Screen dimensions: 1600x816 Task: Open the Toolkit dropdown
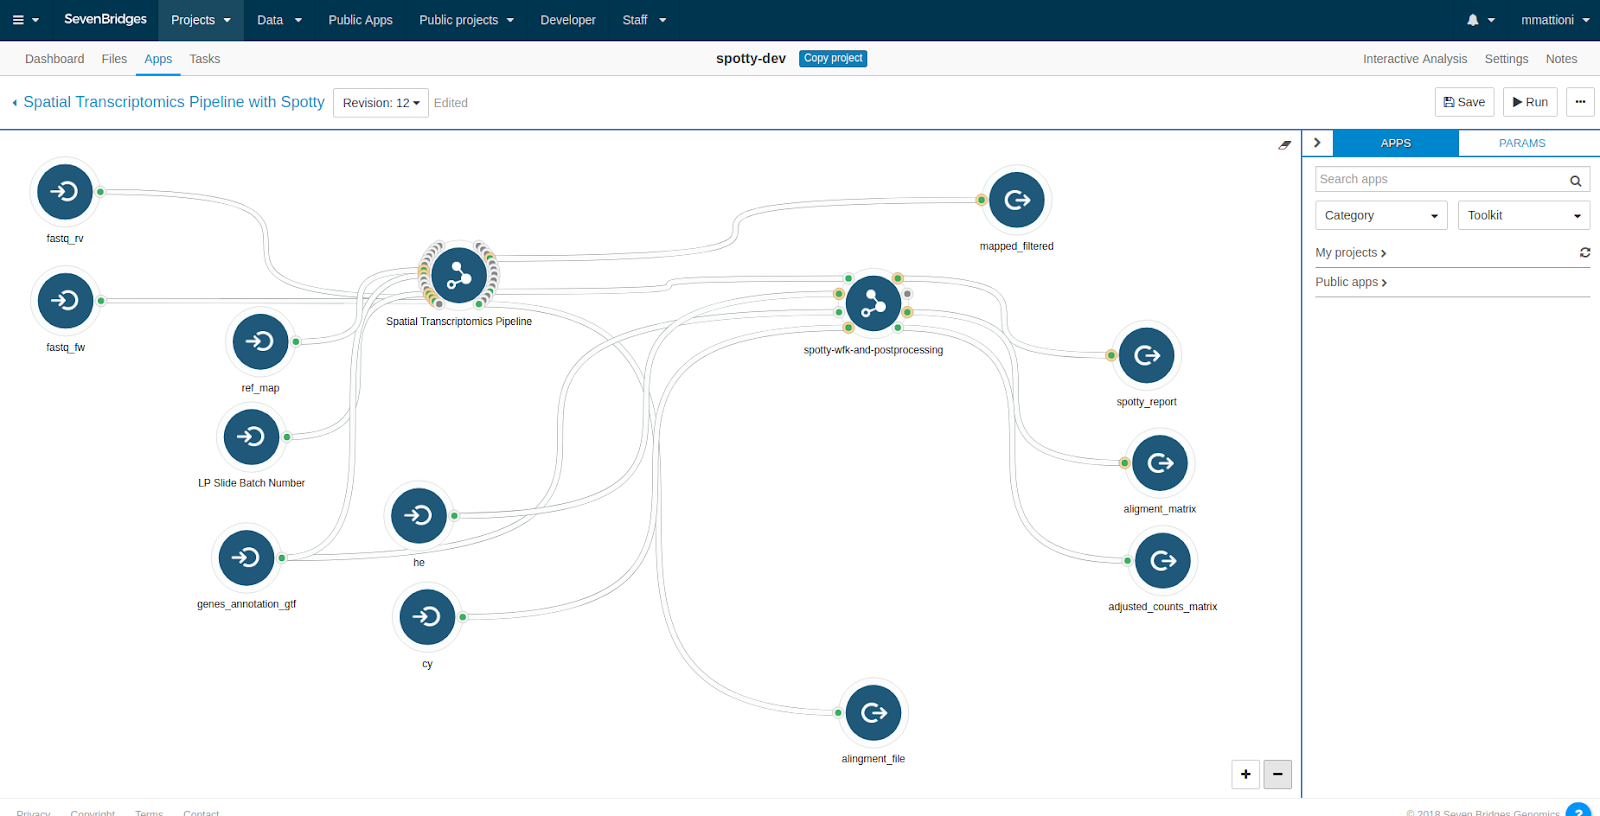click(1524, 215)
